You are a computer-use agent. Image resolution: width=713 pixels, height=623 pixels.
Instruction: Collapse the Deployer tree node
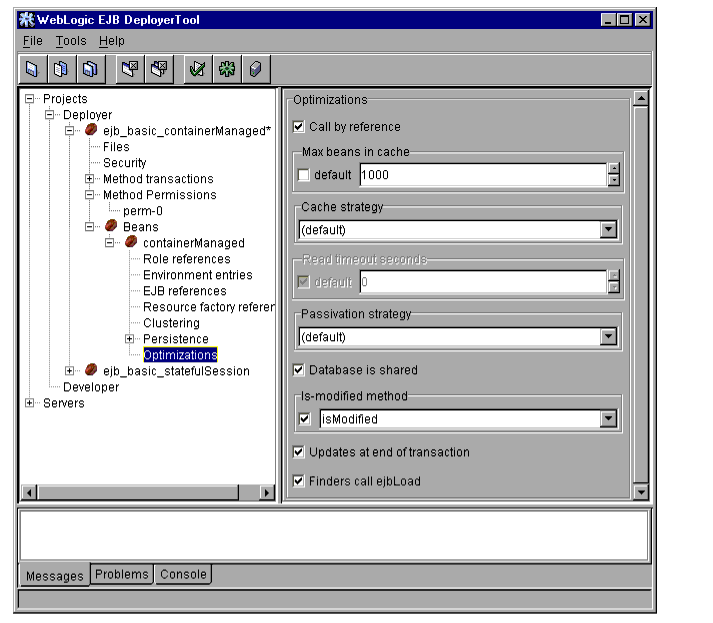50,115
